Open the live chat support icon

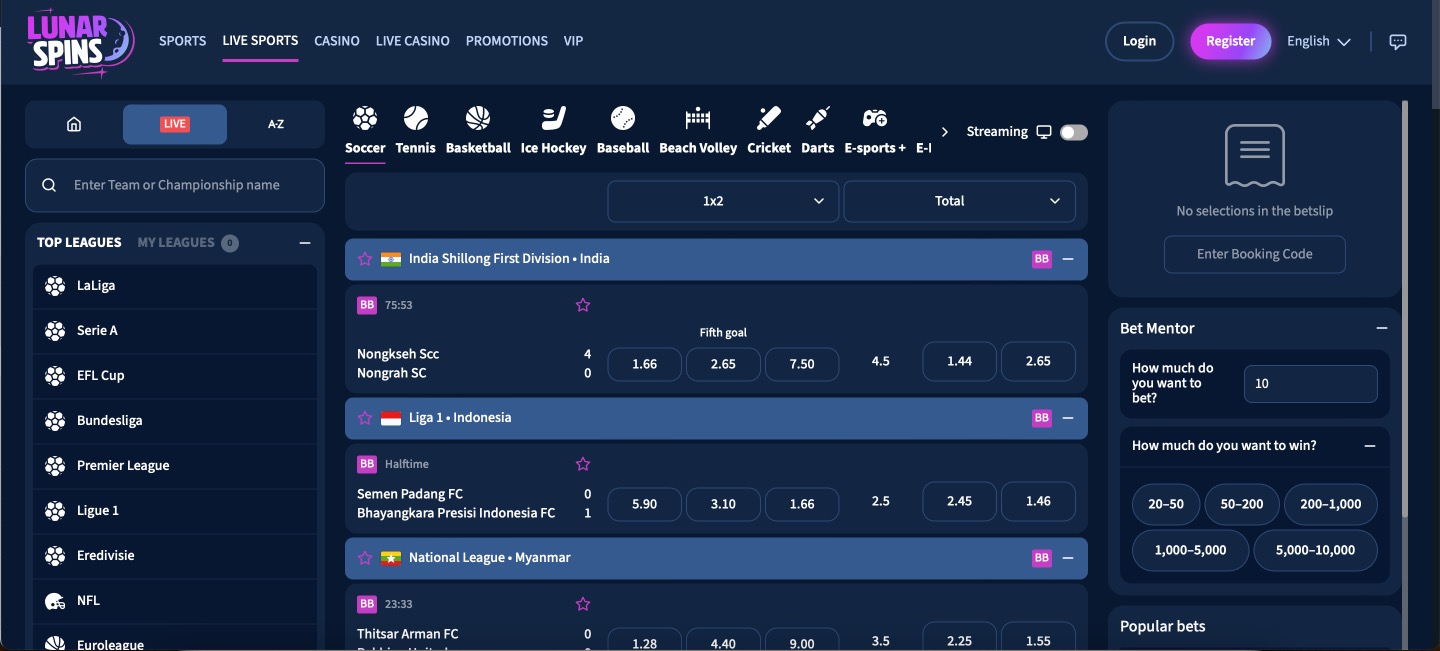[1398, 41]
